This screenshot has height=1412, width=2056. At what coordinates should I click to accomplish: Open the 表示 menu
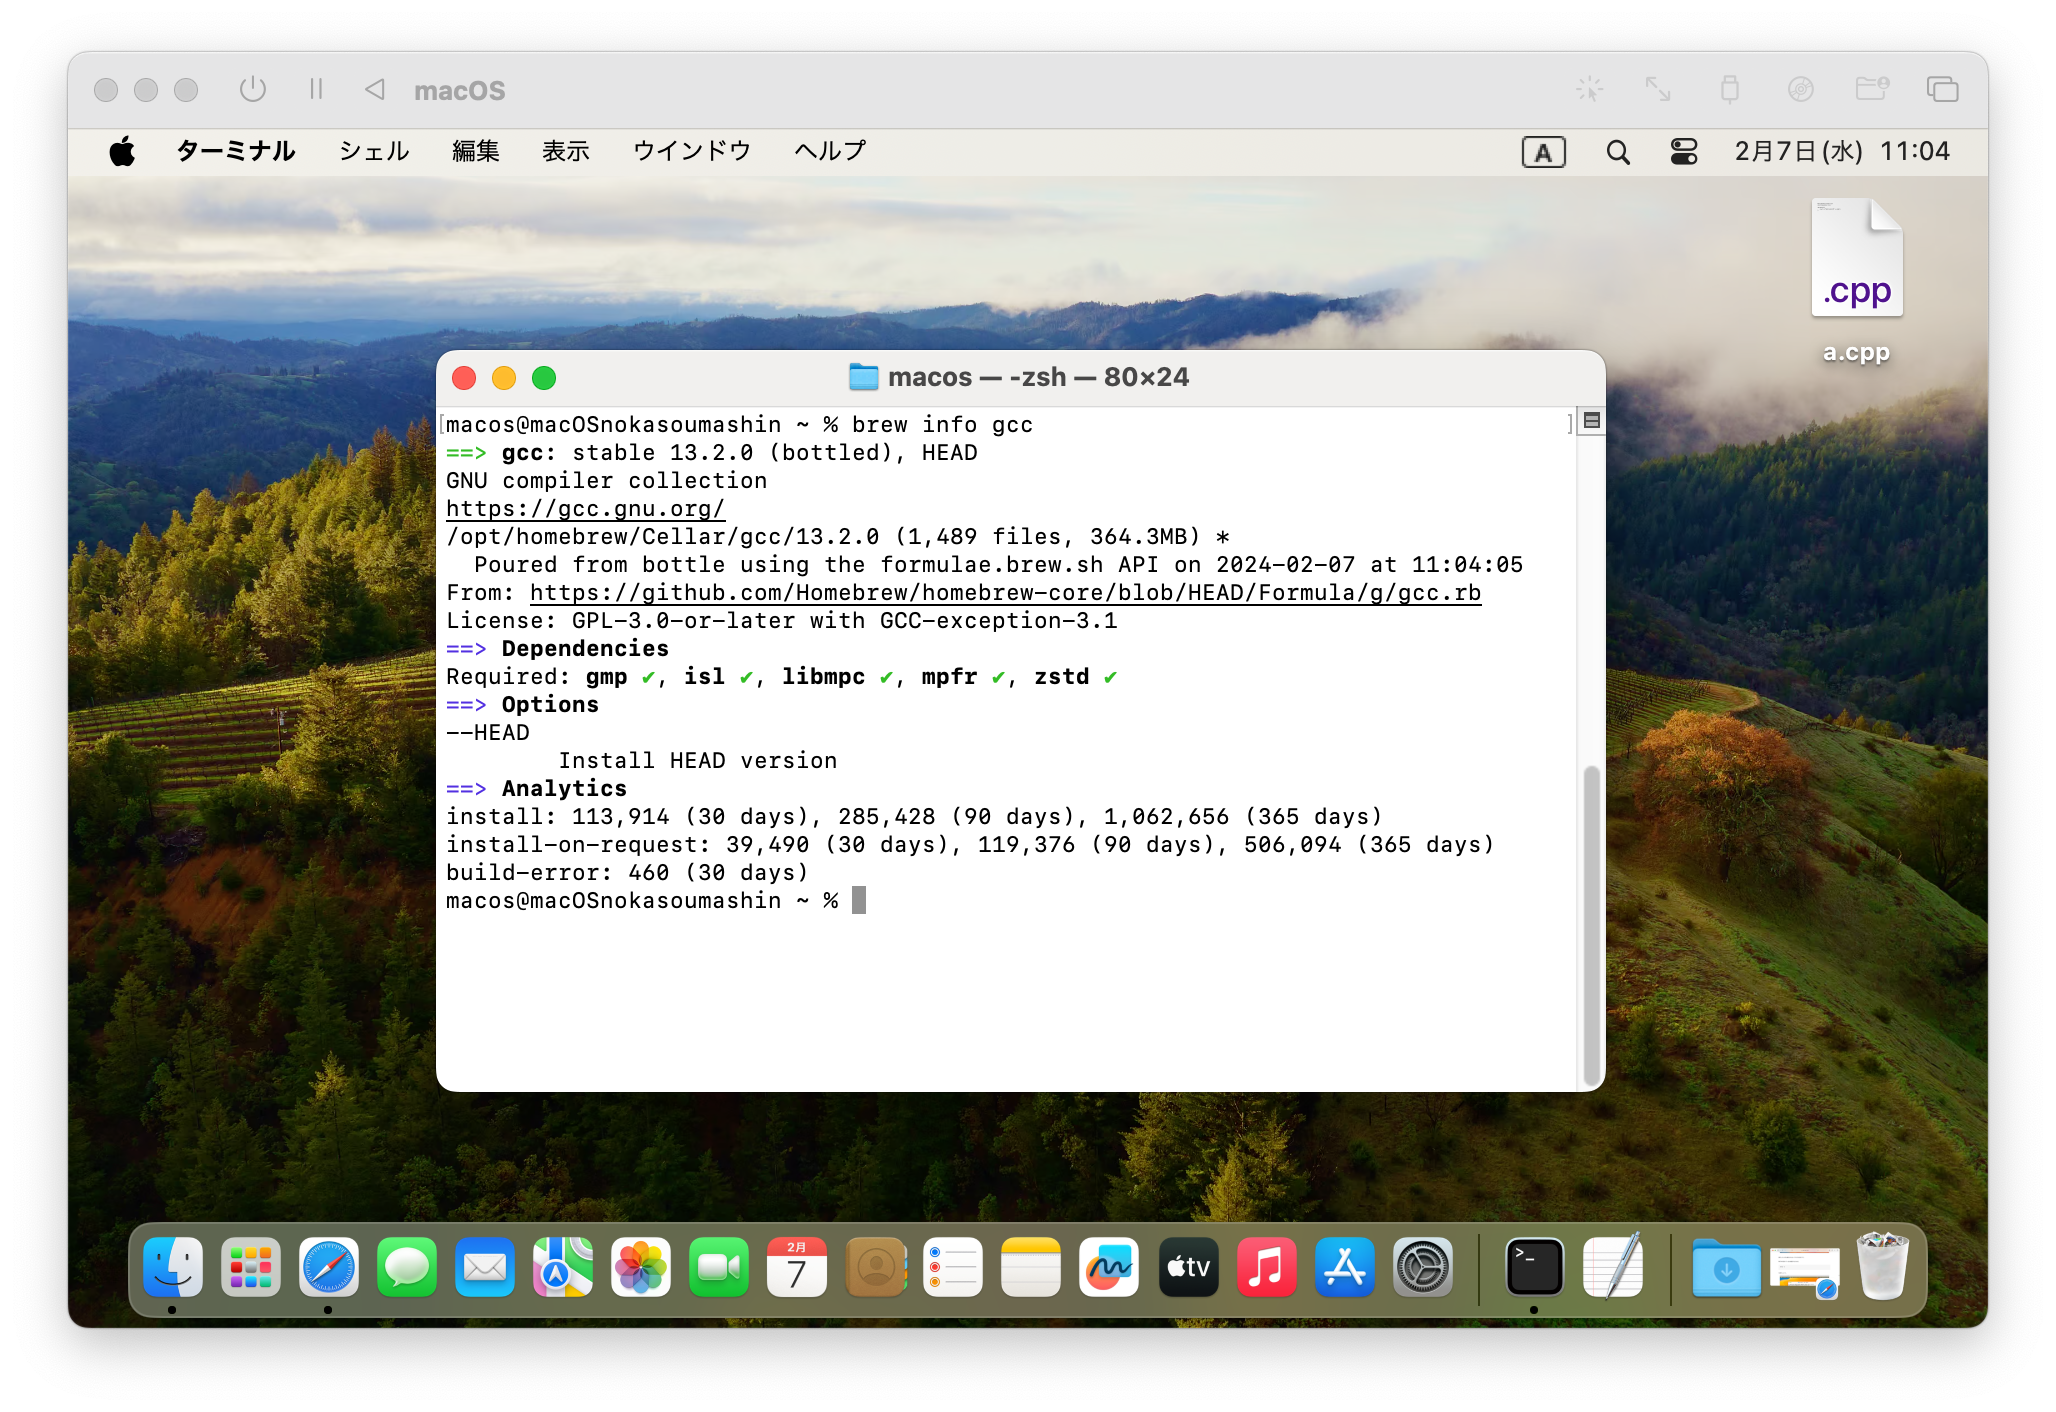click(565, 152)
